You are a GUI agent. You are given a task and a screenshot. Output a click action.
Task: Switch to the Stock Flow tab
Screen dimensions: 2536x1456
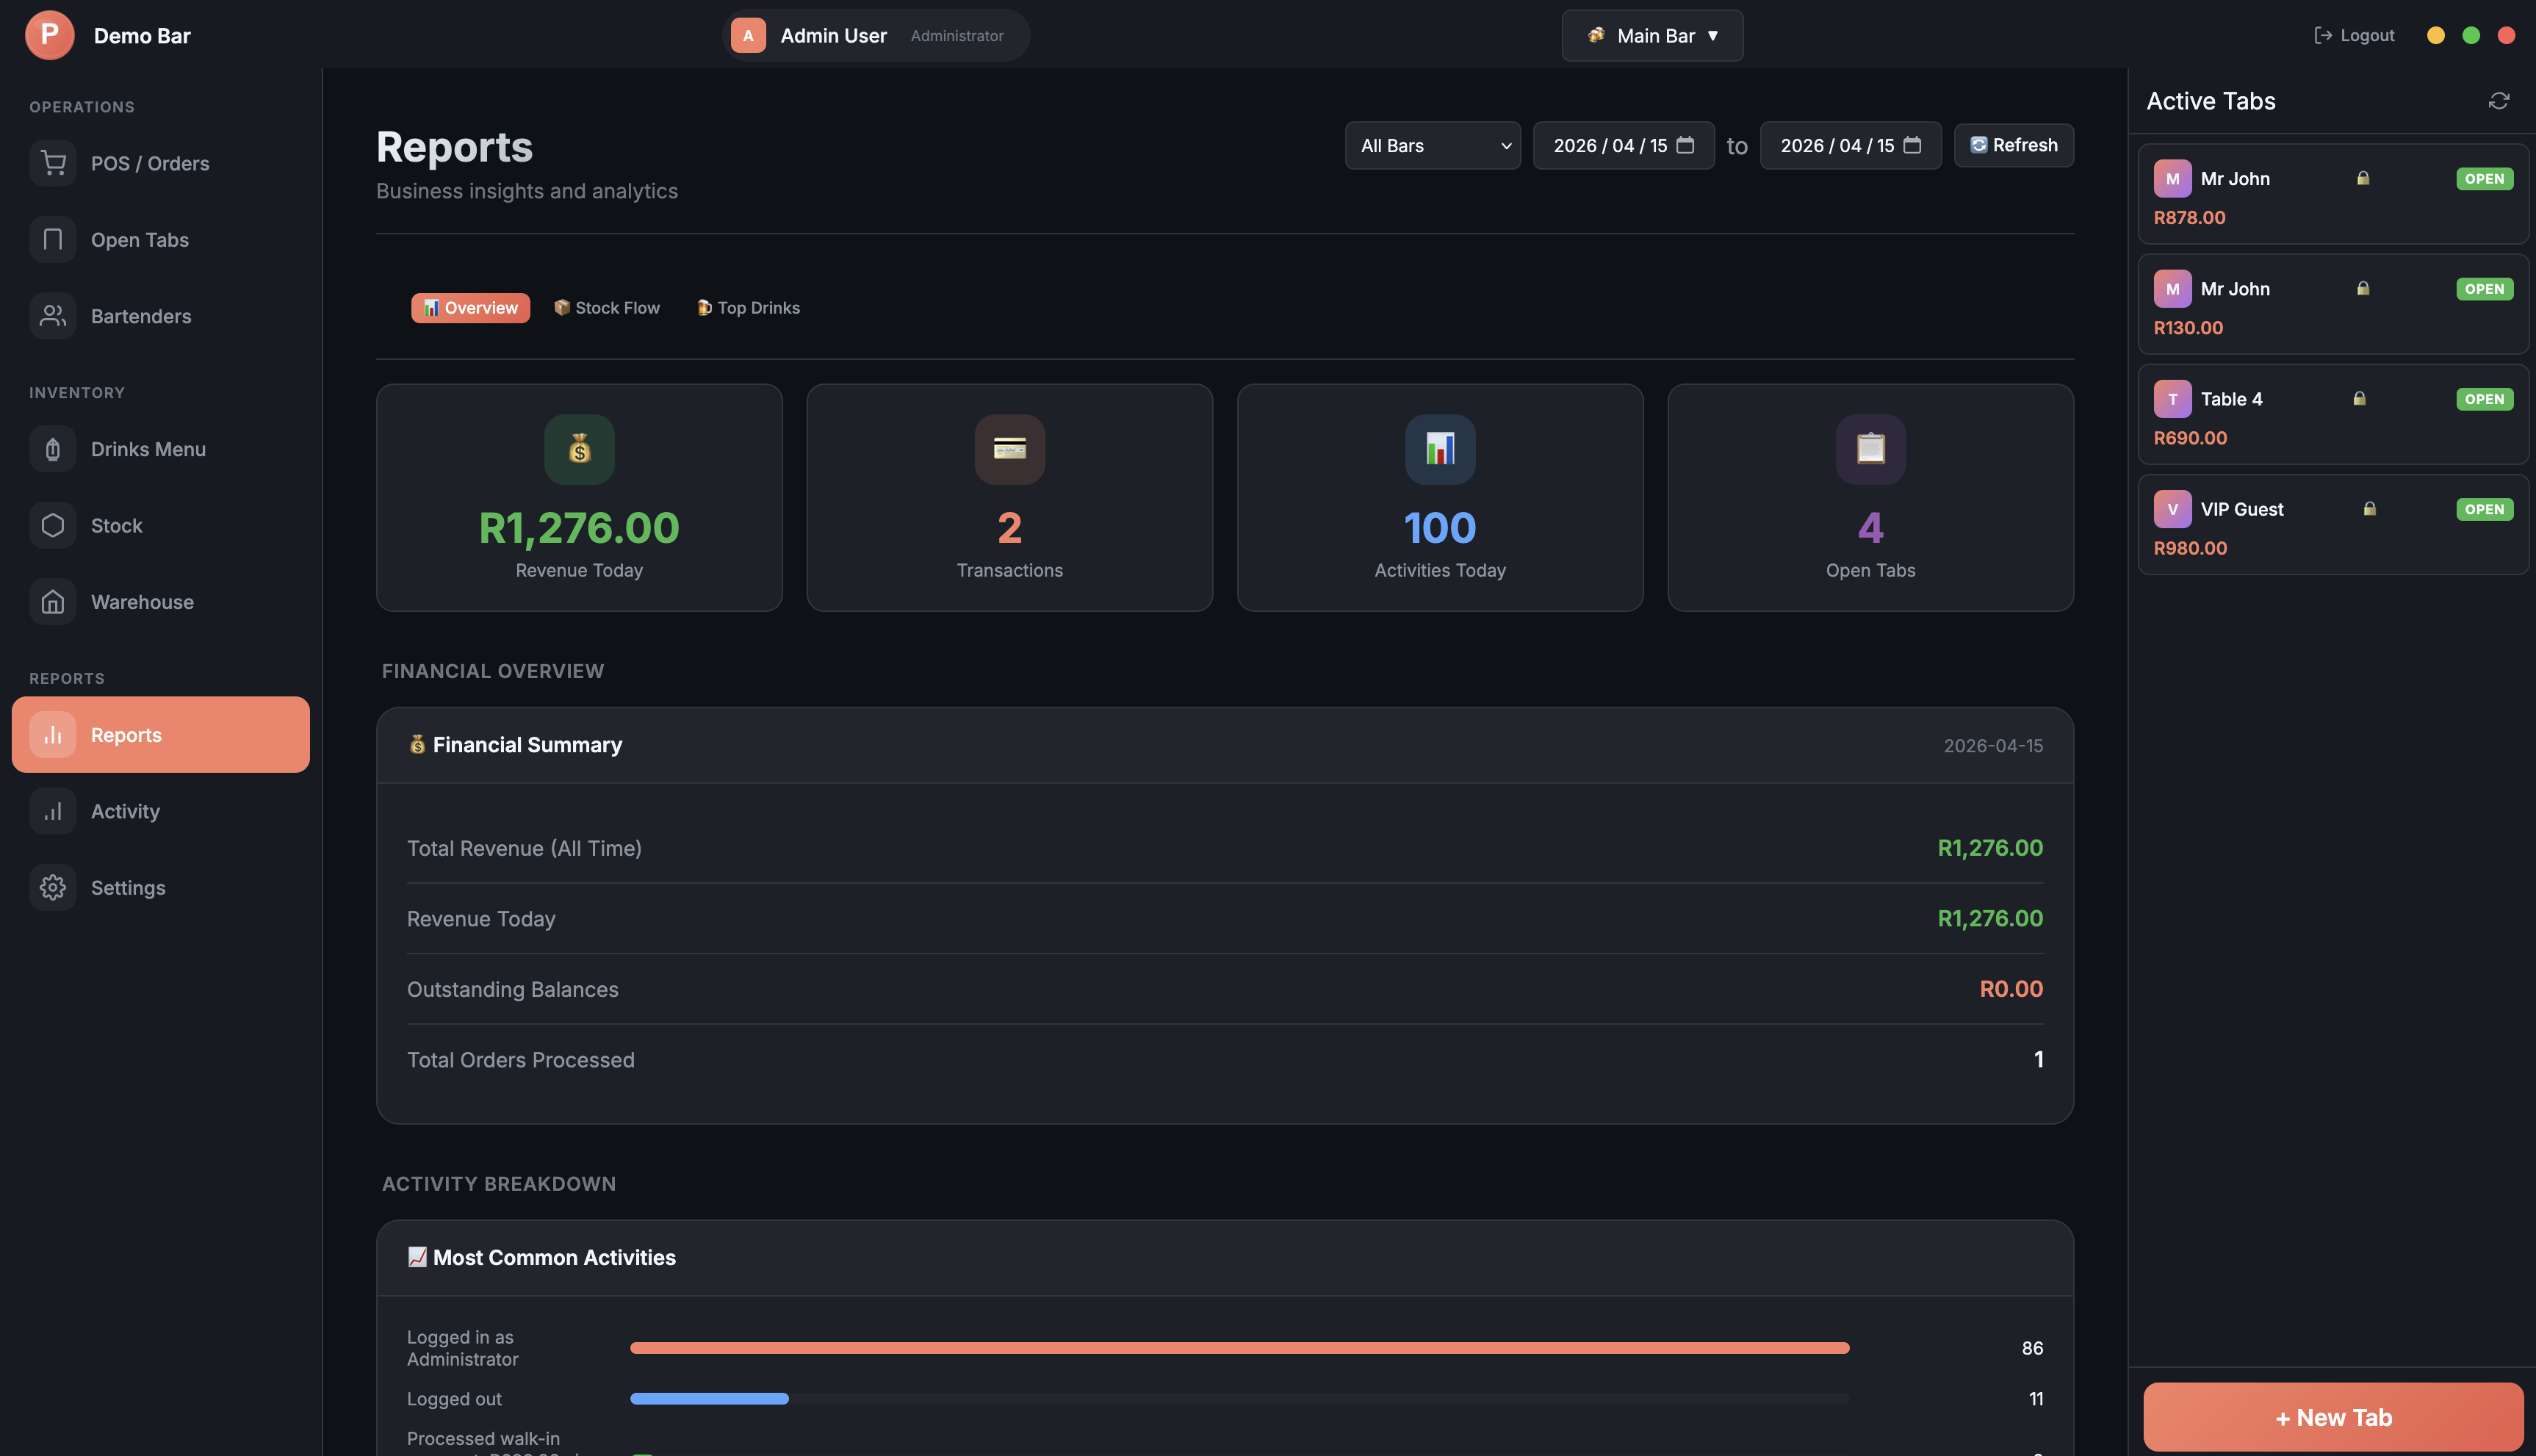[607, 307]
